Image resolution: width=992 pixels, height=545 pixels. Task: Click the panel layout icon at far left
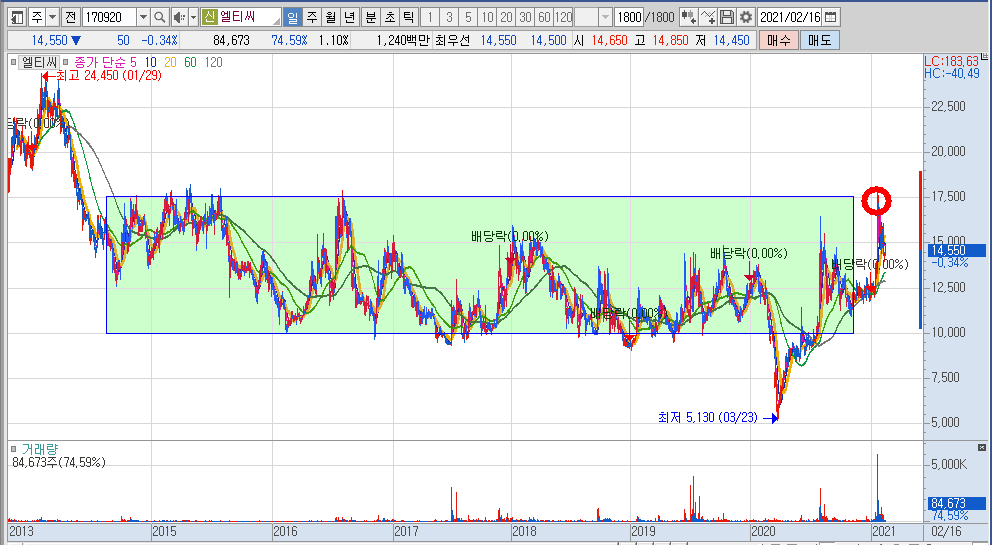(x=16, y=17)
